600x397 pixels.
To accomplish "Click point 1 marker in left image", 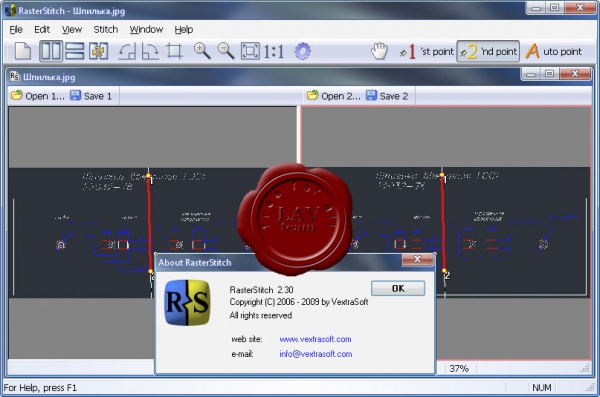I will (x=149, y=176).
